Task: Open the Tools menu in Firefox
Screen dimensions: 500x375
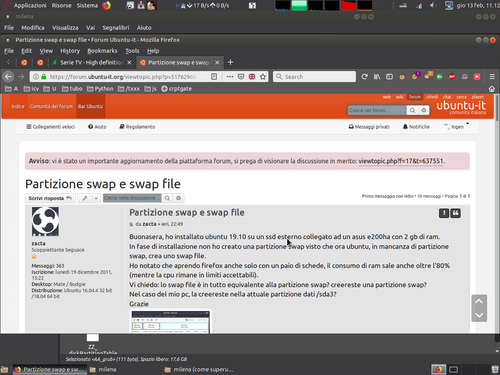Action: point(132,51)
